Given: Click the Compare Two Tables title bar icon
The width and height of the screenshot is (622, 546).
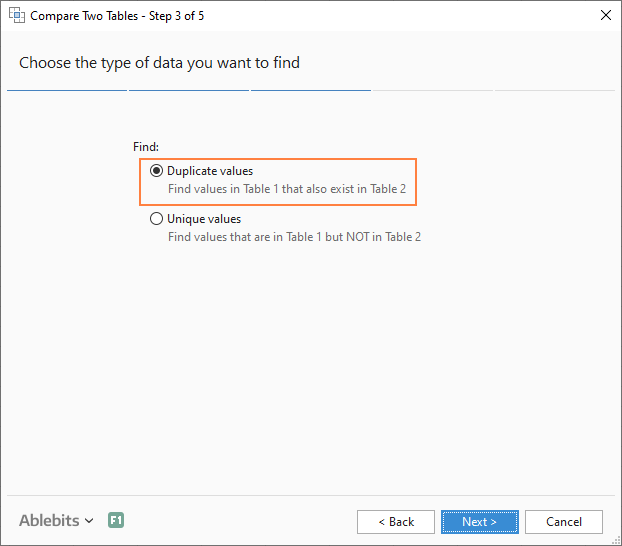Looking at the screenshot, I should click(x=17, y=16).
